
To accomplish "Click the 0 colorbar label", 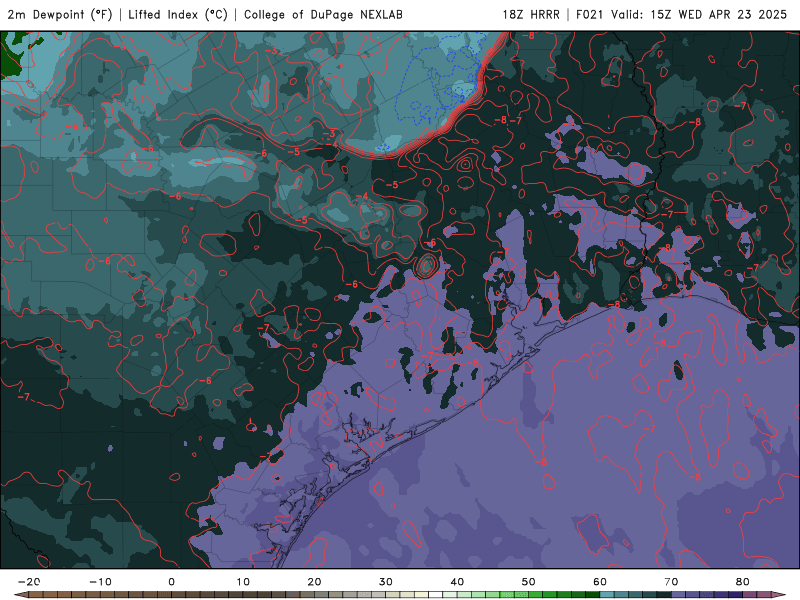I will [171, 582].
